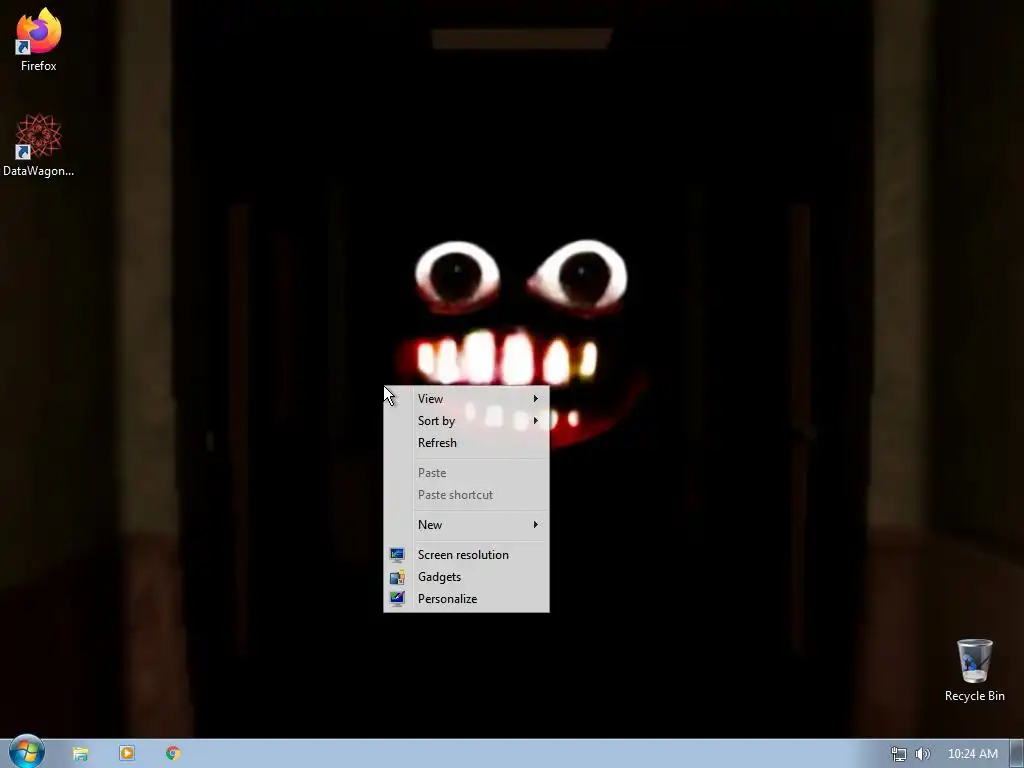The width and height of the screenshot is (1024, 768).
Task: Select the DataWagon desktop shortcut
Action: tap(39, 145)
